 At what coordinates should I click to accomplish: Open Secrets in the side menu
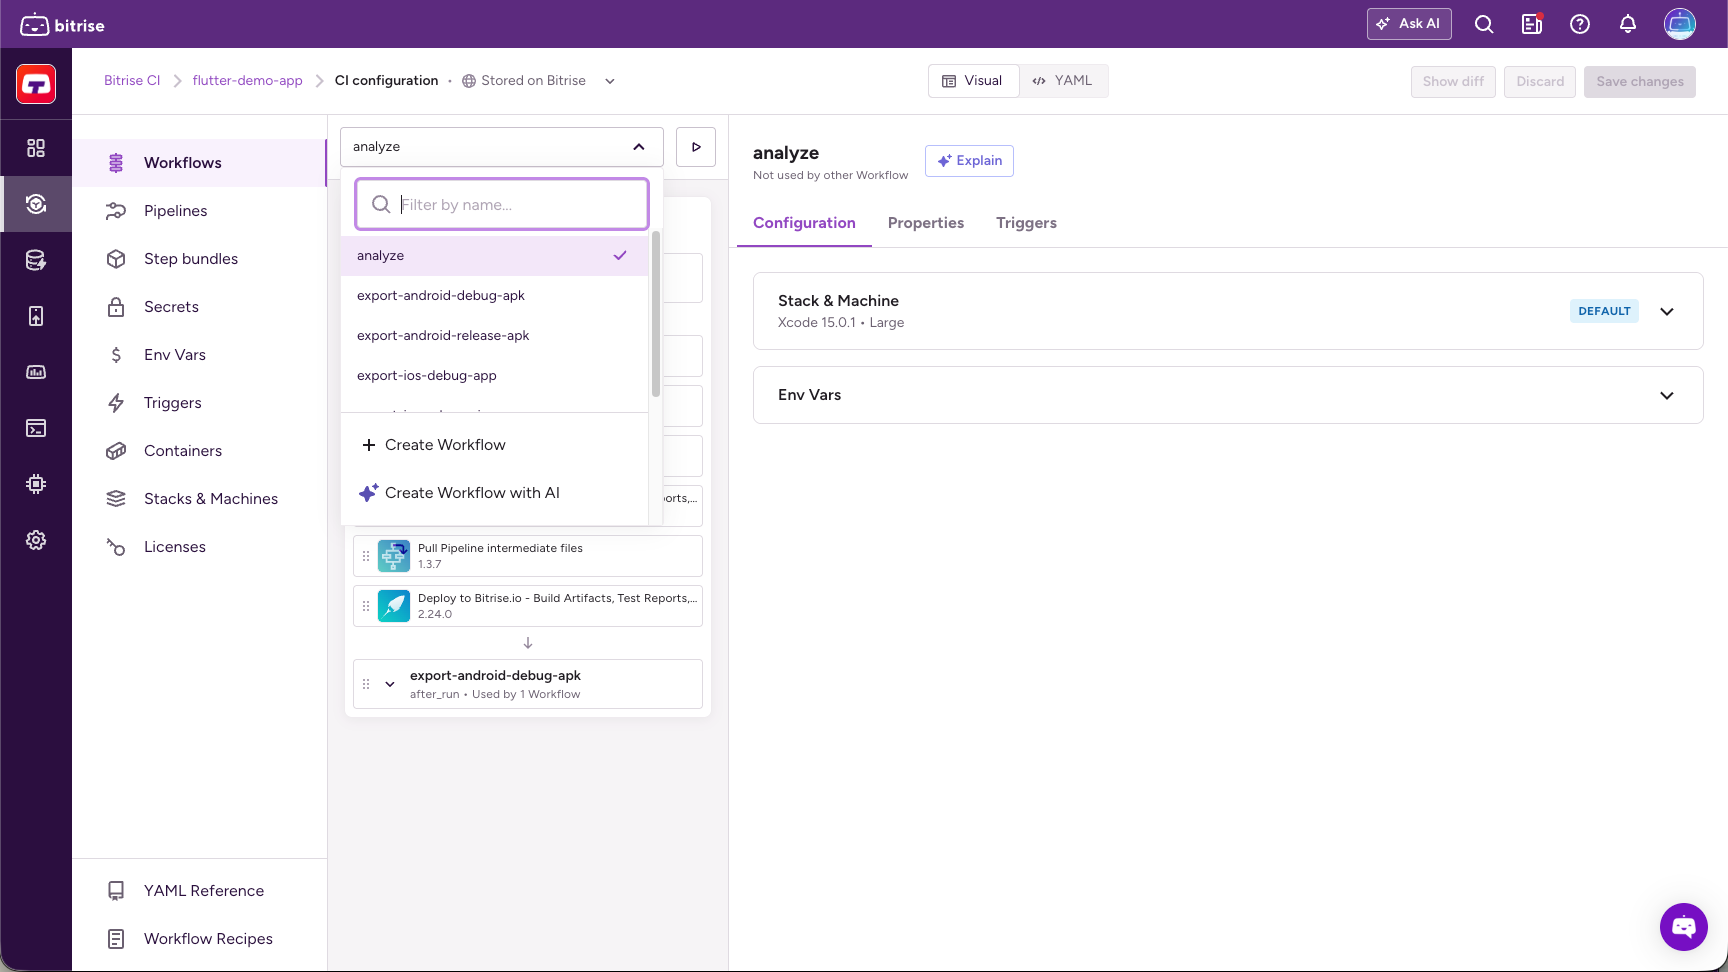(200, 307)
